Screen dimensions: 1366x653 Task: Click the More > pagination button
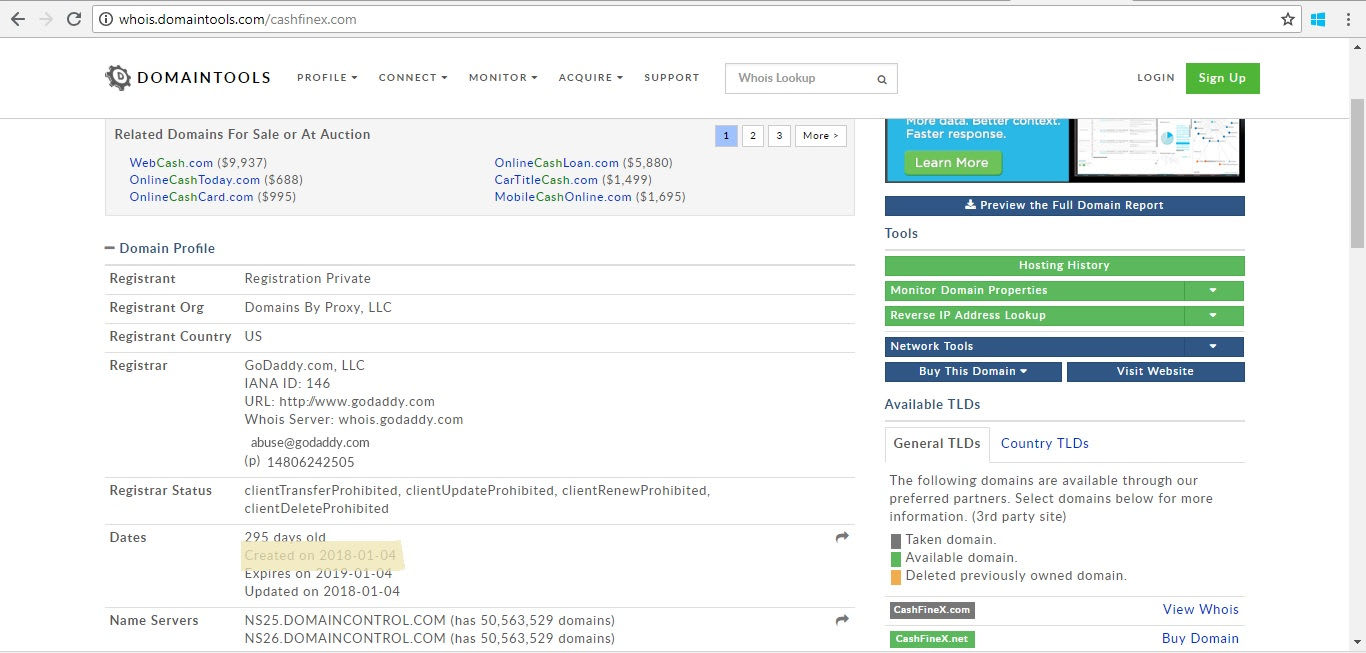(x=821, y=136)
